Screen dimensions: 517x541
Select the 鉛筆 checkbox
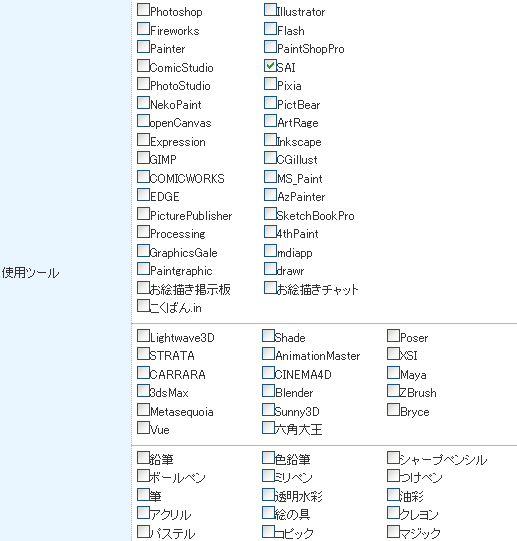coord(143,458)
